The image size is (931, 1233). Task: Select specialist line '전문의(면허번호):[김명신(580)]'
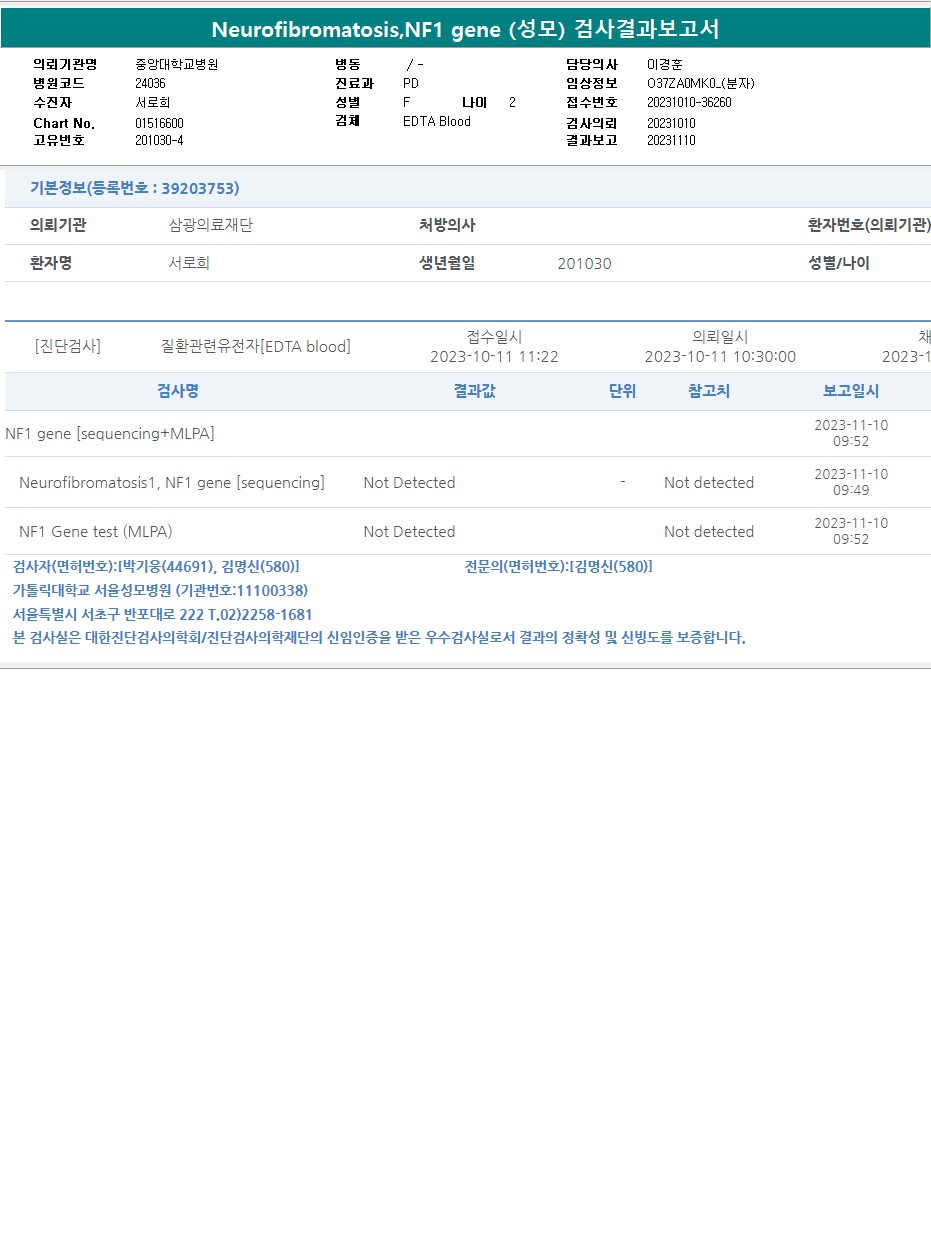pyautogui.click(x=559, y=566)
